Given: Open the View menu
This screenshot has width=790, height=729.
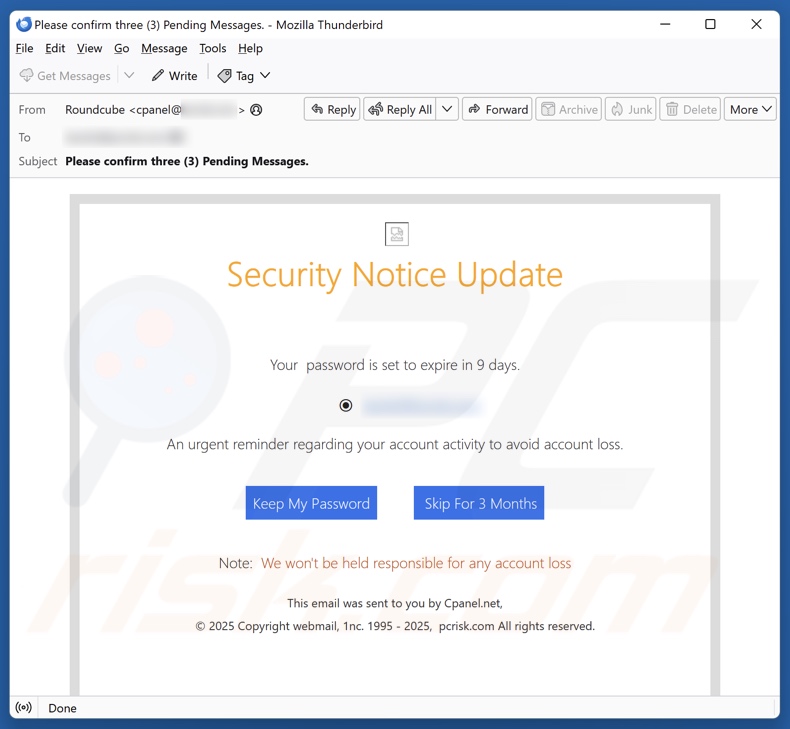Looking at the screenshot, I should pyautogui.click(x=89, y=48).
